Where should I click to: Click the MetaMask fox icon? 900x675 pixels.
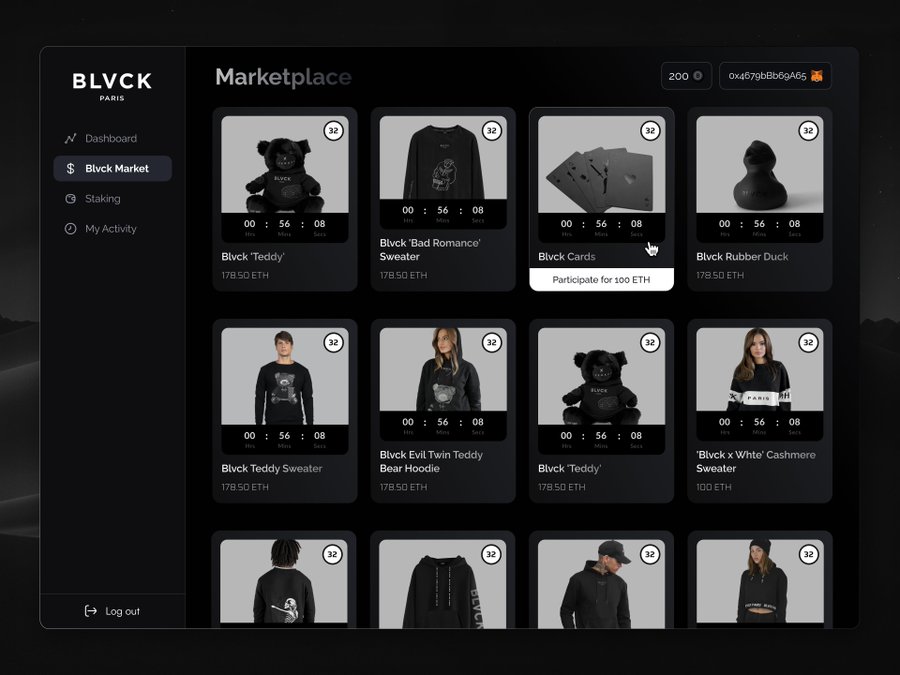817,76
